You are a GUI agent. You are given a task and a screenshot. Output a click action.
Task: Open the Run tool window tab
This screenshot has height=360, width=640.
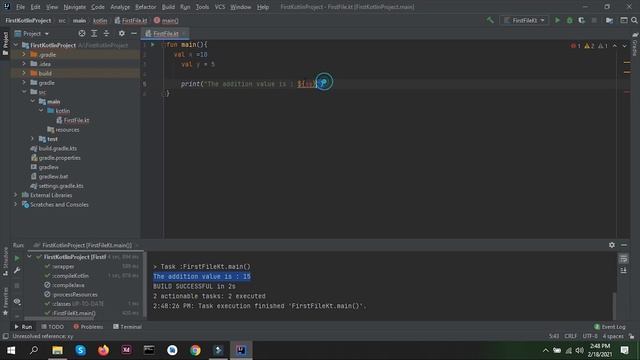pyautogui.click(x=23, y=327)
